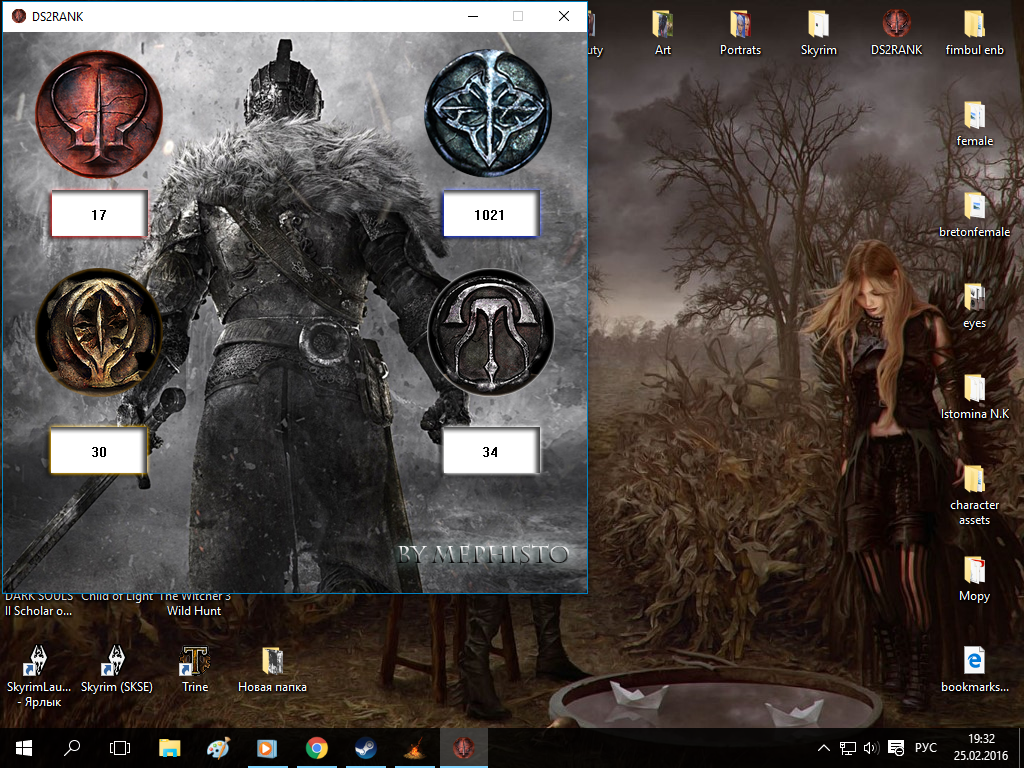Click the blue covenant emblem in DS2RANK

pyautogui.click(x=488, y=114)
